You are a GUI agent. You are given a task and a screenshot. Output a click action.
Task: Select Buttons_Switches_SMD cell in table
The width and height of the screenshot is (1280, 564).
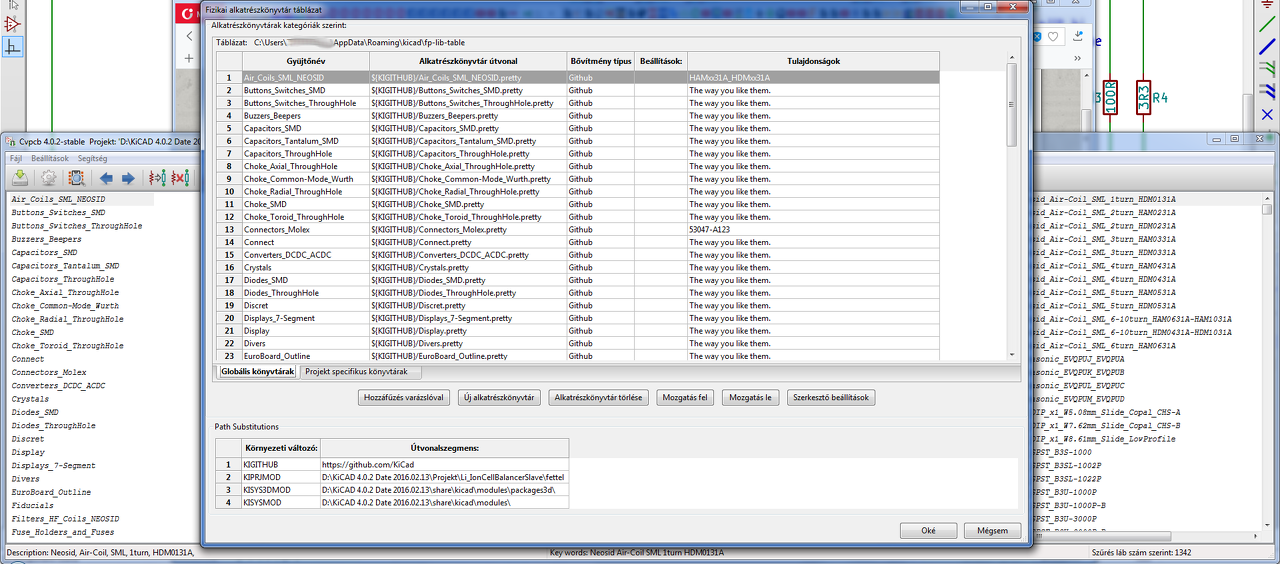point(305,90)
